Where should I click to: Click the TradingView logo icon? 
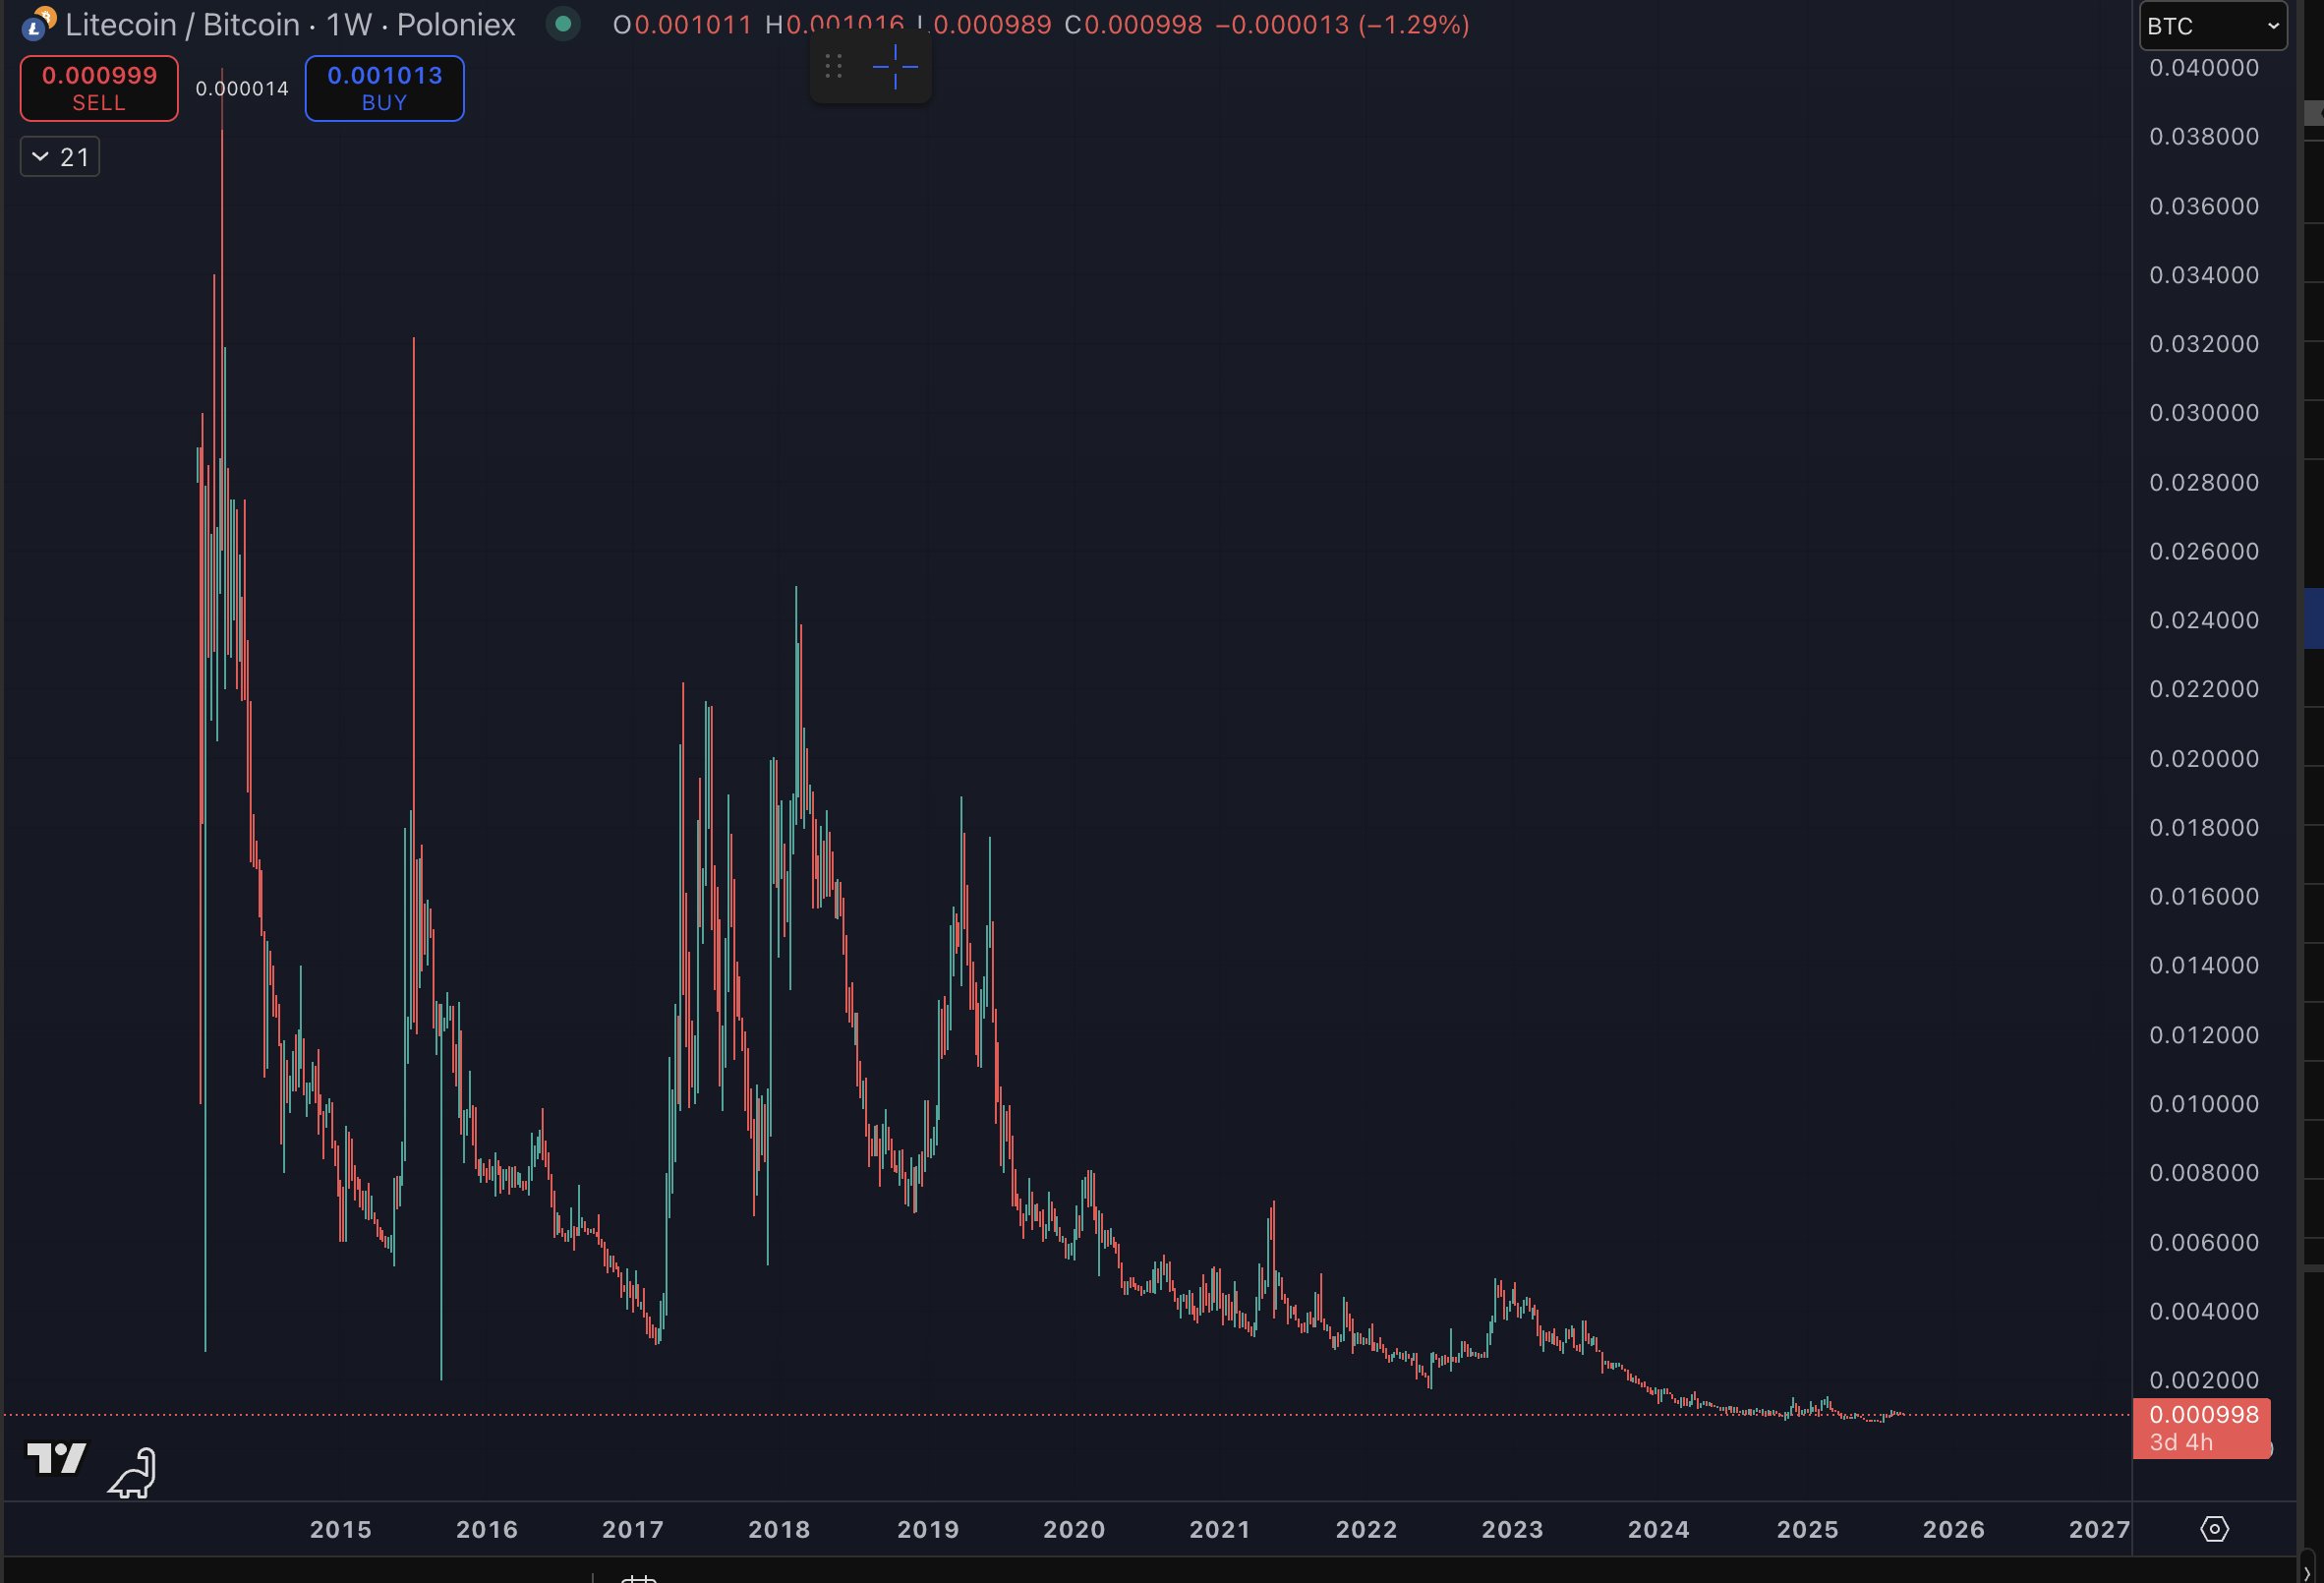click(57, 1458)
